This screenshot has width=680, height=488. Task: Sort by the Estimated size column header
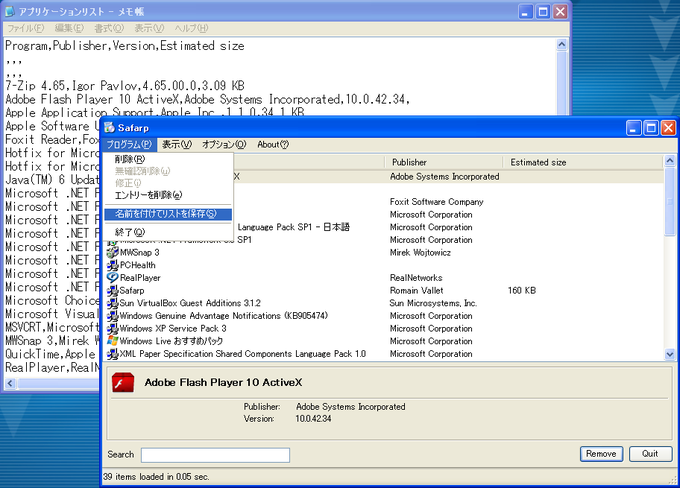[x=583, y=162]
